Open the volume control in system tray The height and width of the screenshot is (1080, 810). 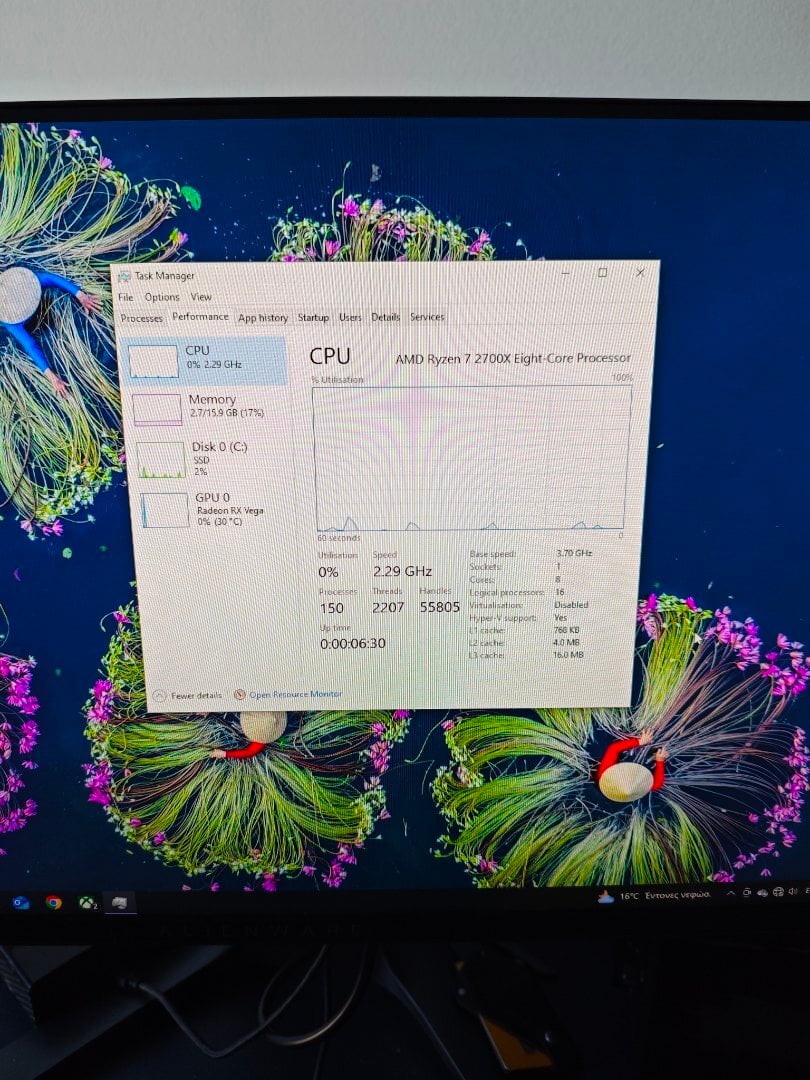pyautogui.click(x=793, y=892)
